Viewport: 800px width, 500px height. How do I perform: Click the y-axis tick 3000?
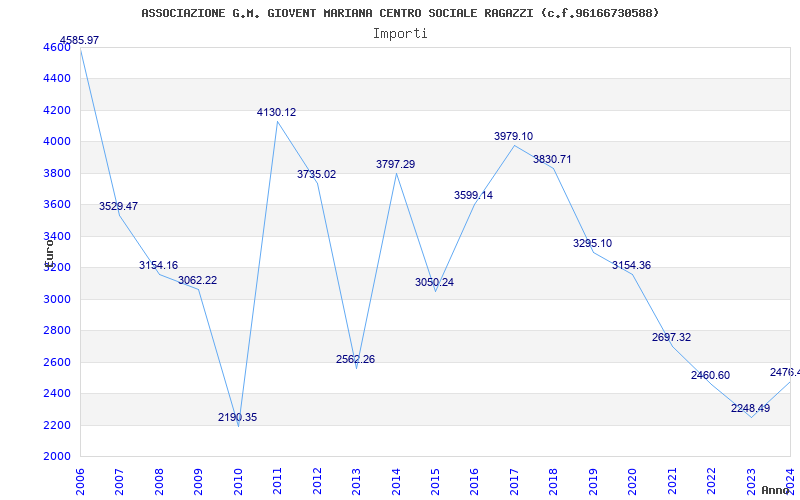tap(57, 299)
